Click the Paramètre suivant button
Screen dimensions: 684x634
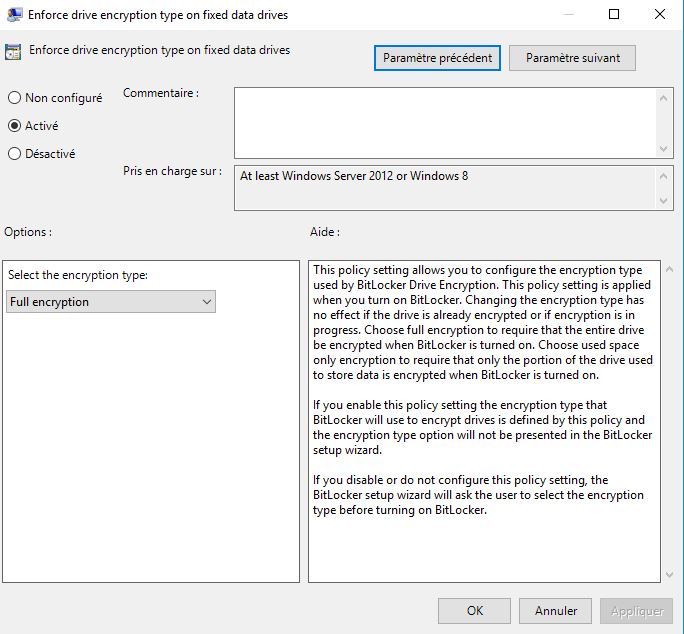(572, 58)
